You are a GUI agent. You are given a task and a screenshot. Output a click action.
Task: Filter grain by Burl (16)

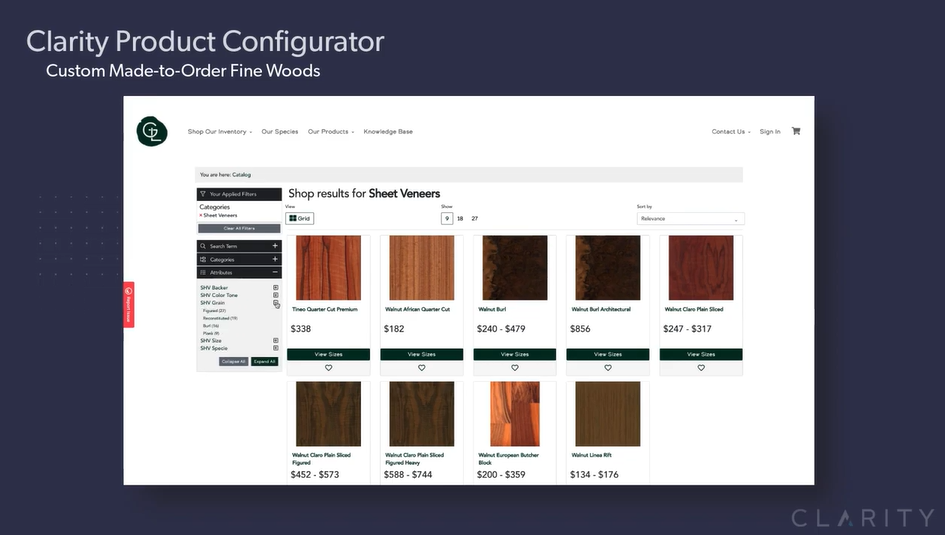coord(211,326)
